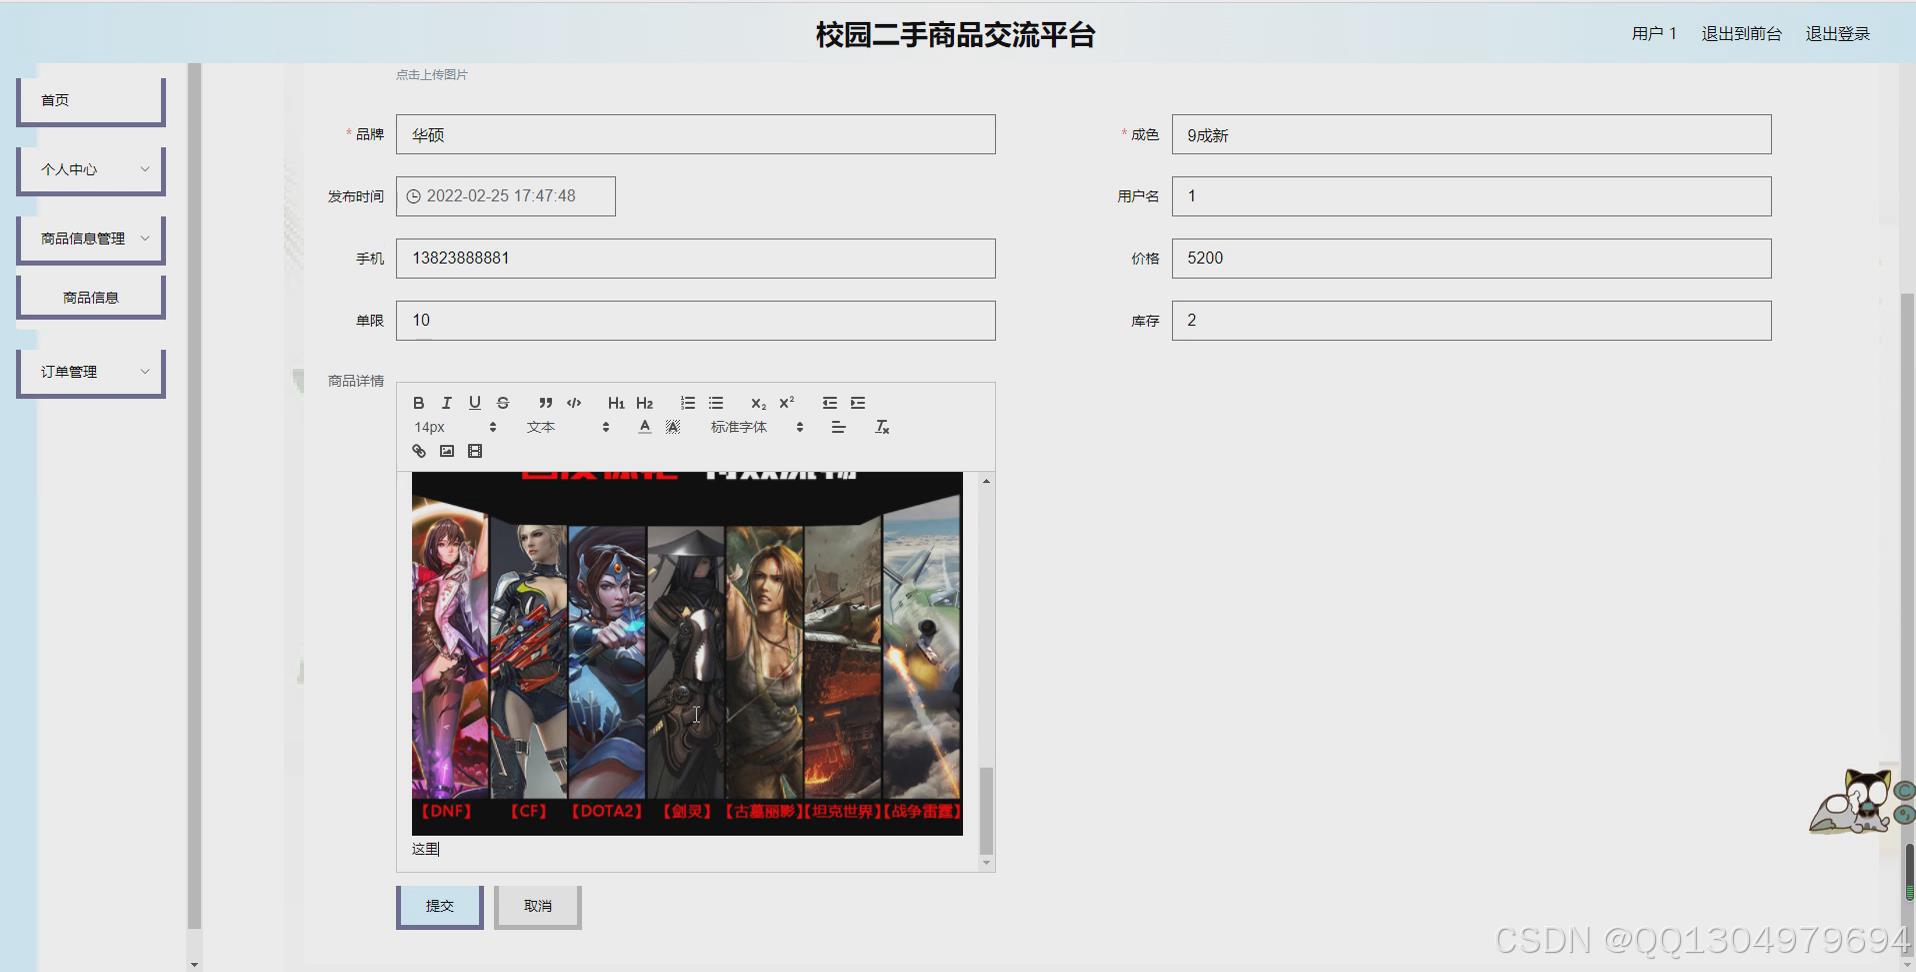Go to 首页 in sidebar
This screenshot has width=1916, height=972.
click(91, 101)
